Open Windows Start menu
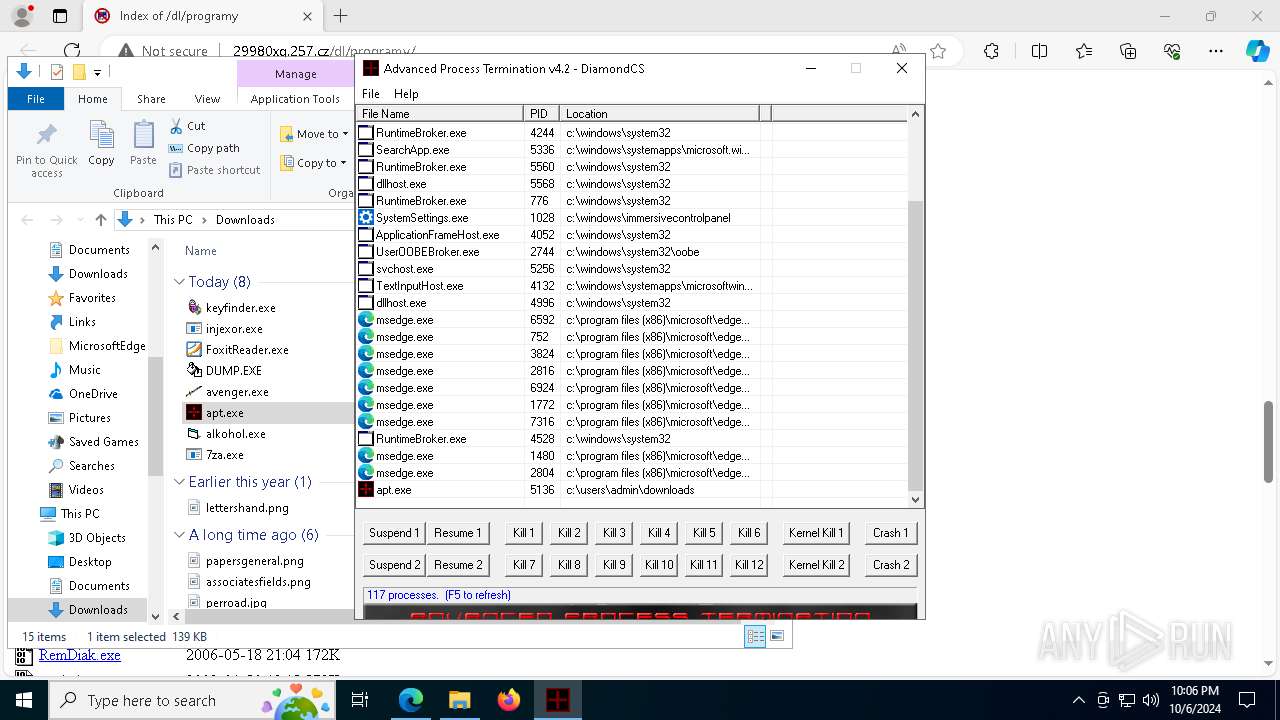This screenshot has height=720, width=1280. coord(24,700)
